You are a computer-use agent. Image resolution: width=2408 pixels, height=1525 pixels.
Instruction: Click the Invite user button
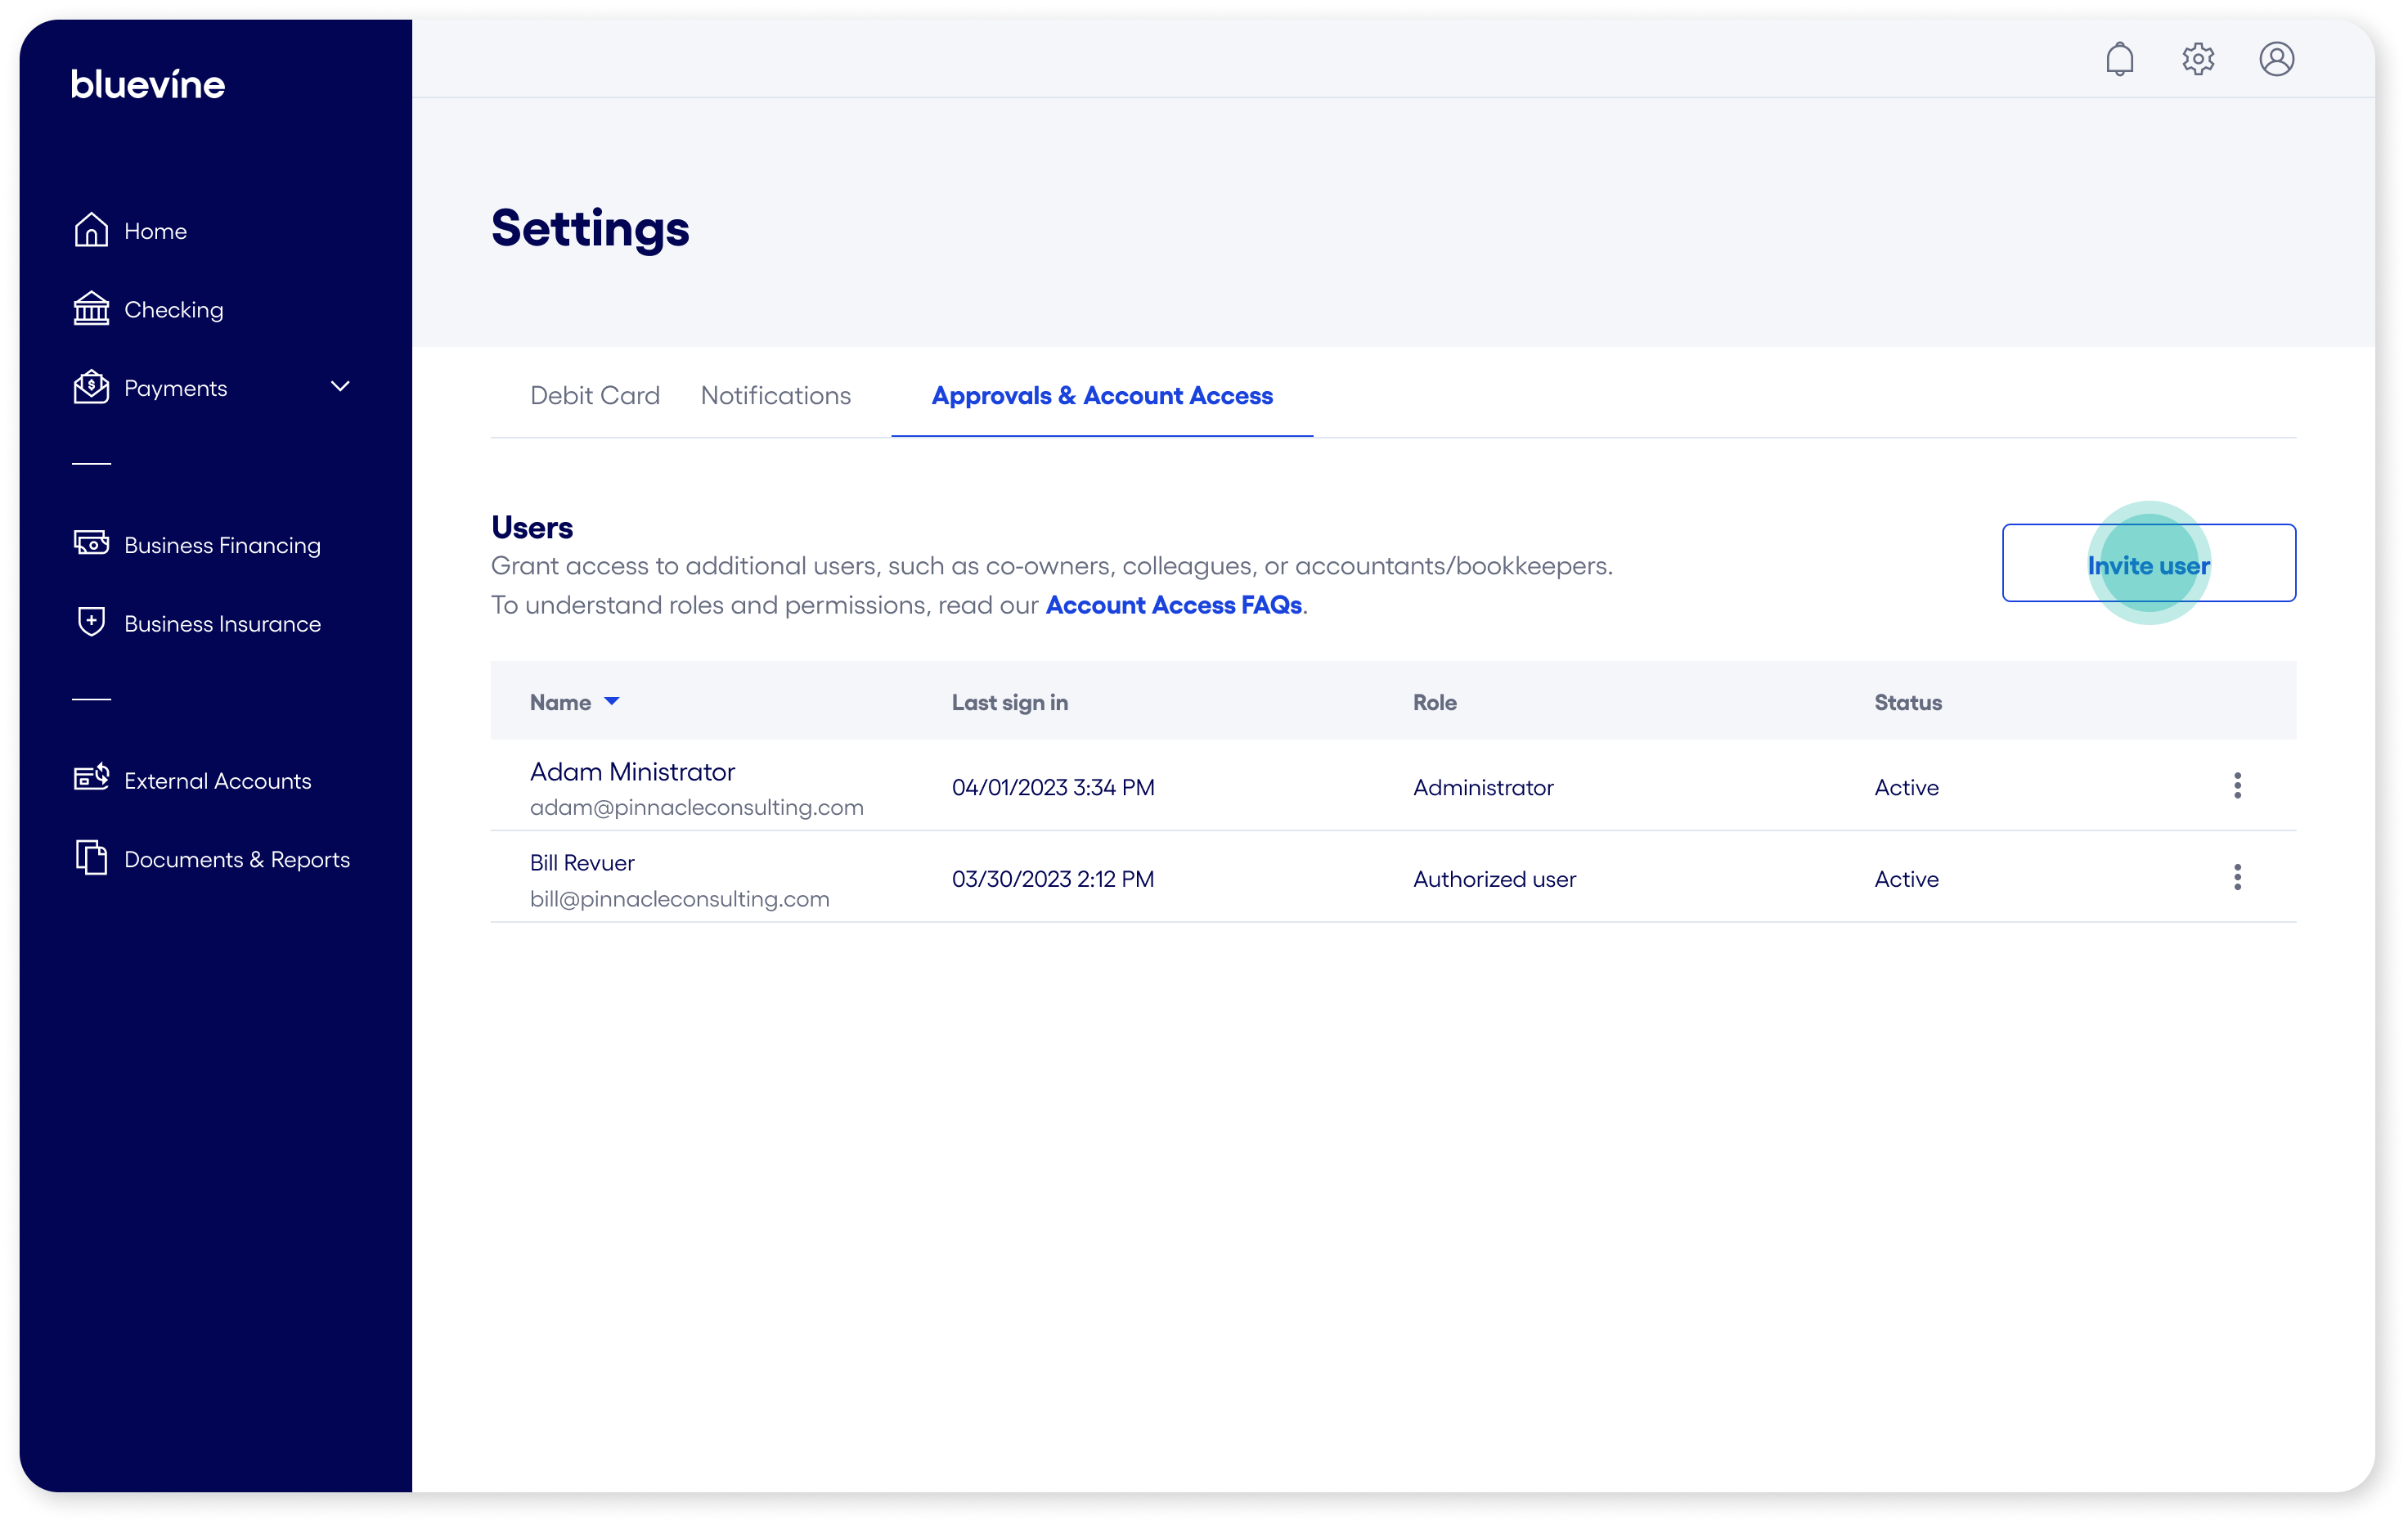click(x=2149, y=564)
